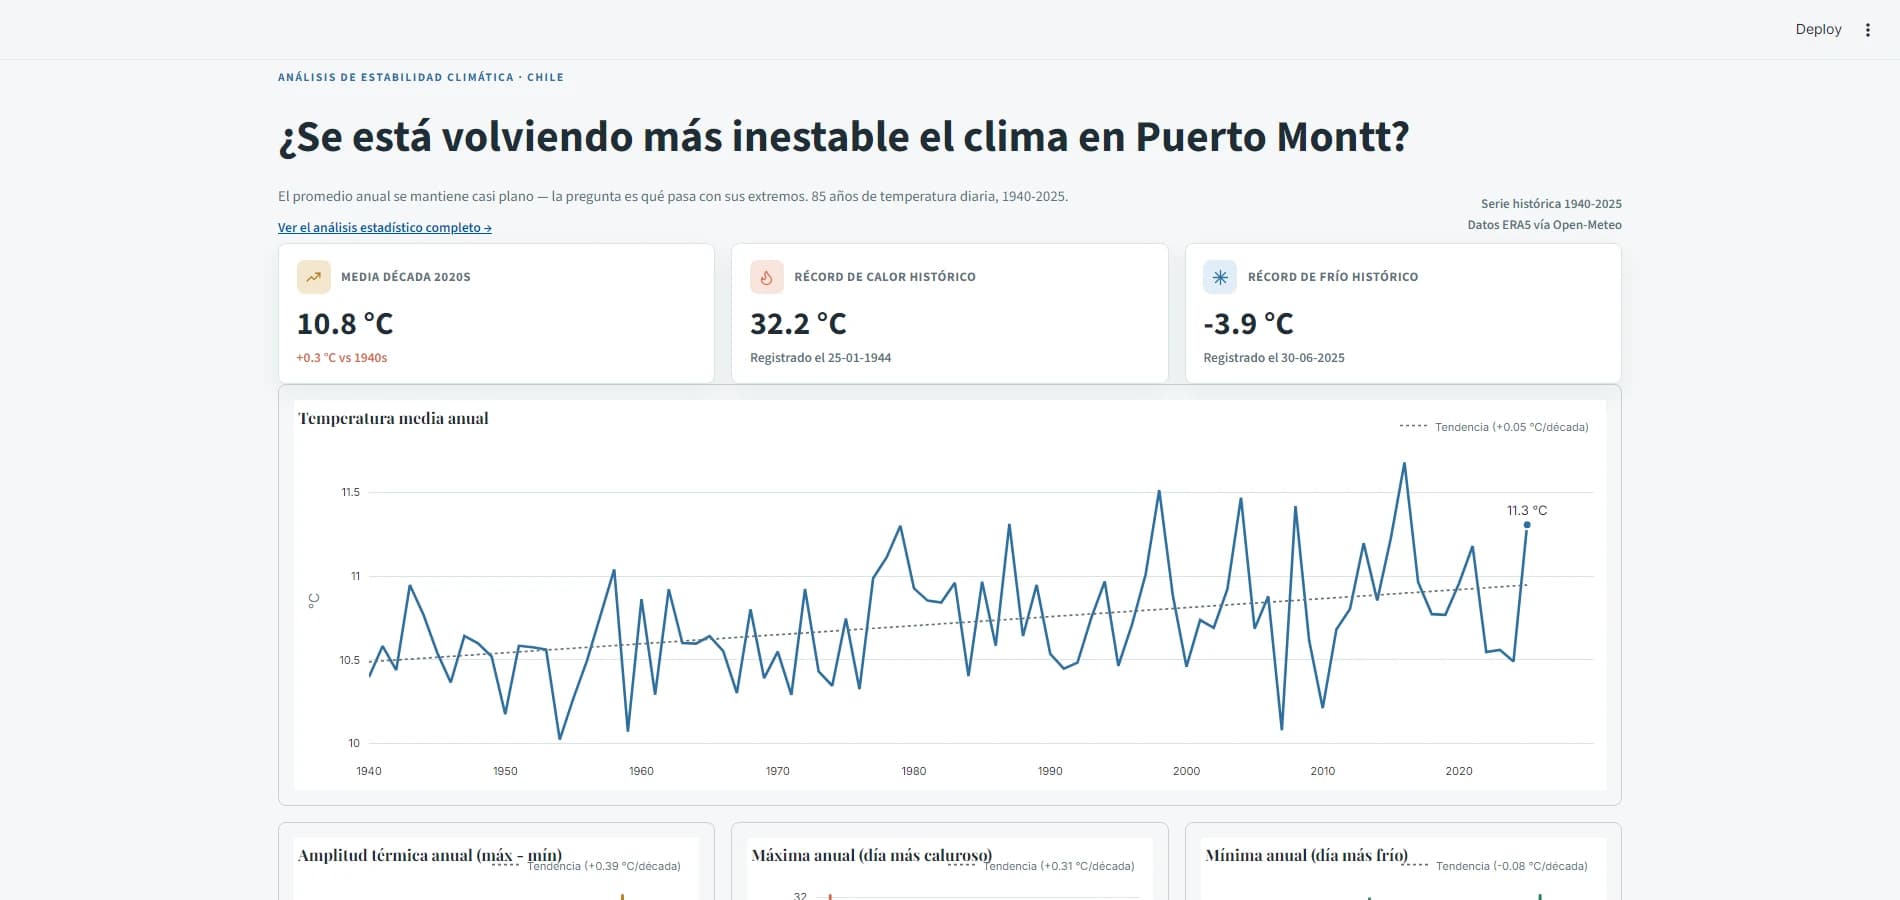Click the 10.5 y-axis tick label

click(349, 660)
